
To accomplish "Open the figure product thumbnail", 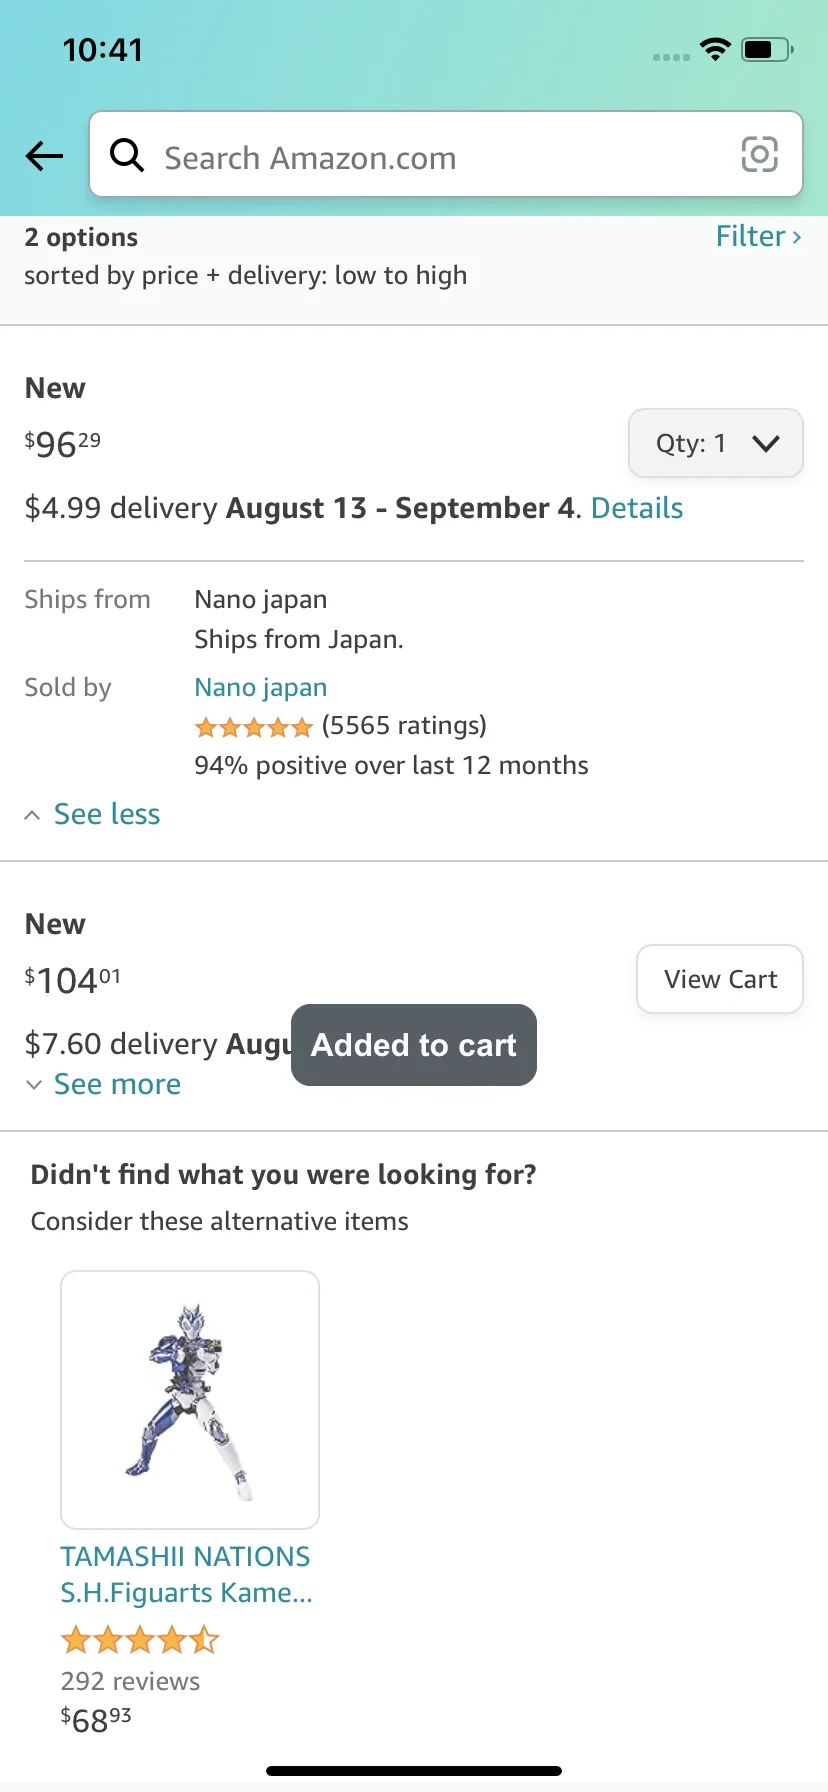I will pos(190,1400).
